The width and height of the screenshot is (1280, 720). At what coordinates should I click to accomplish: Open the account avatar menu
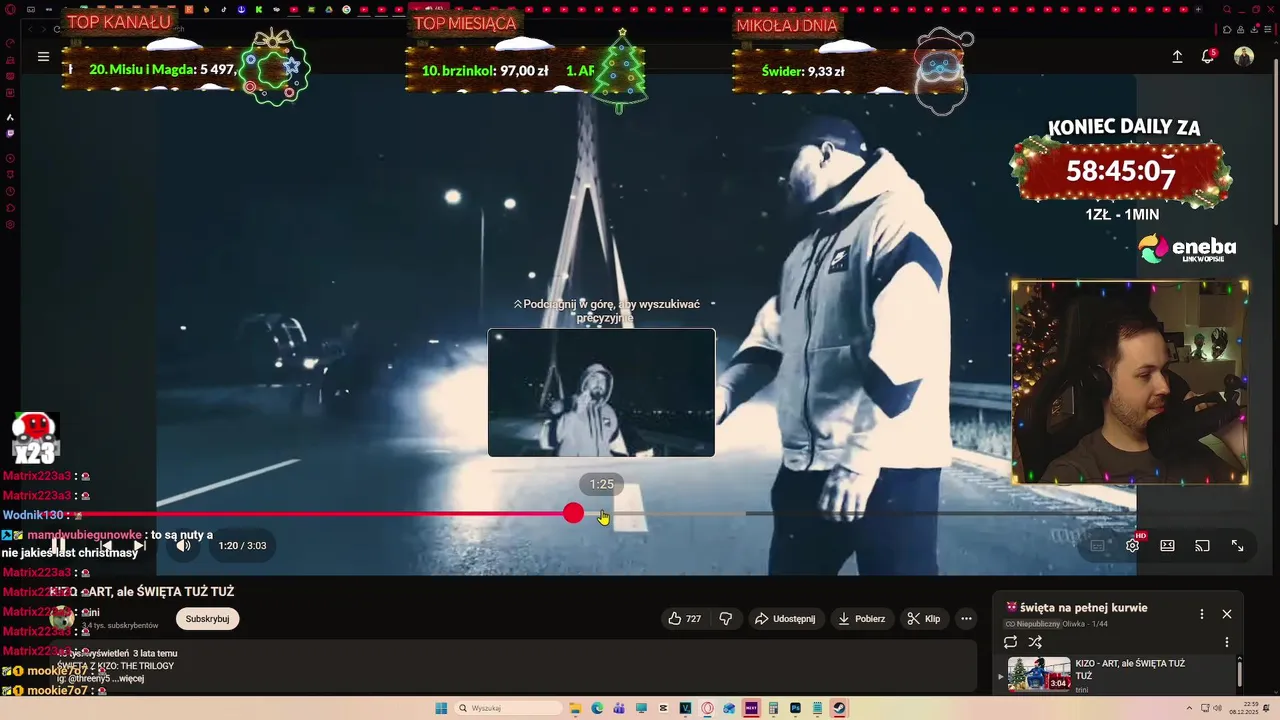point(1244,57)
